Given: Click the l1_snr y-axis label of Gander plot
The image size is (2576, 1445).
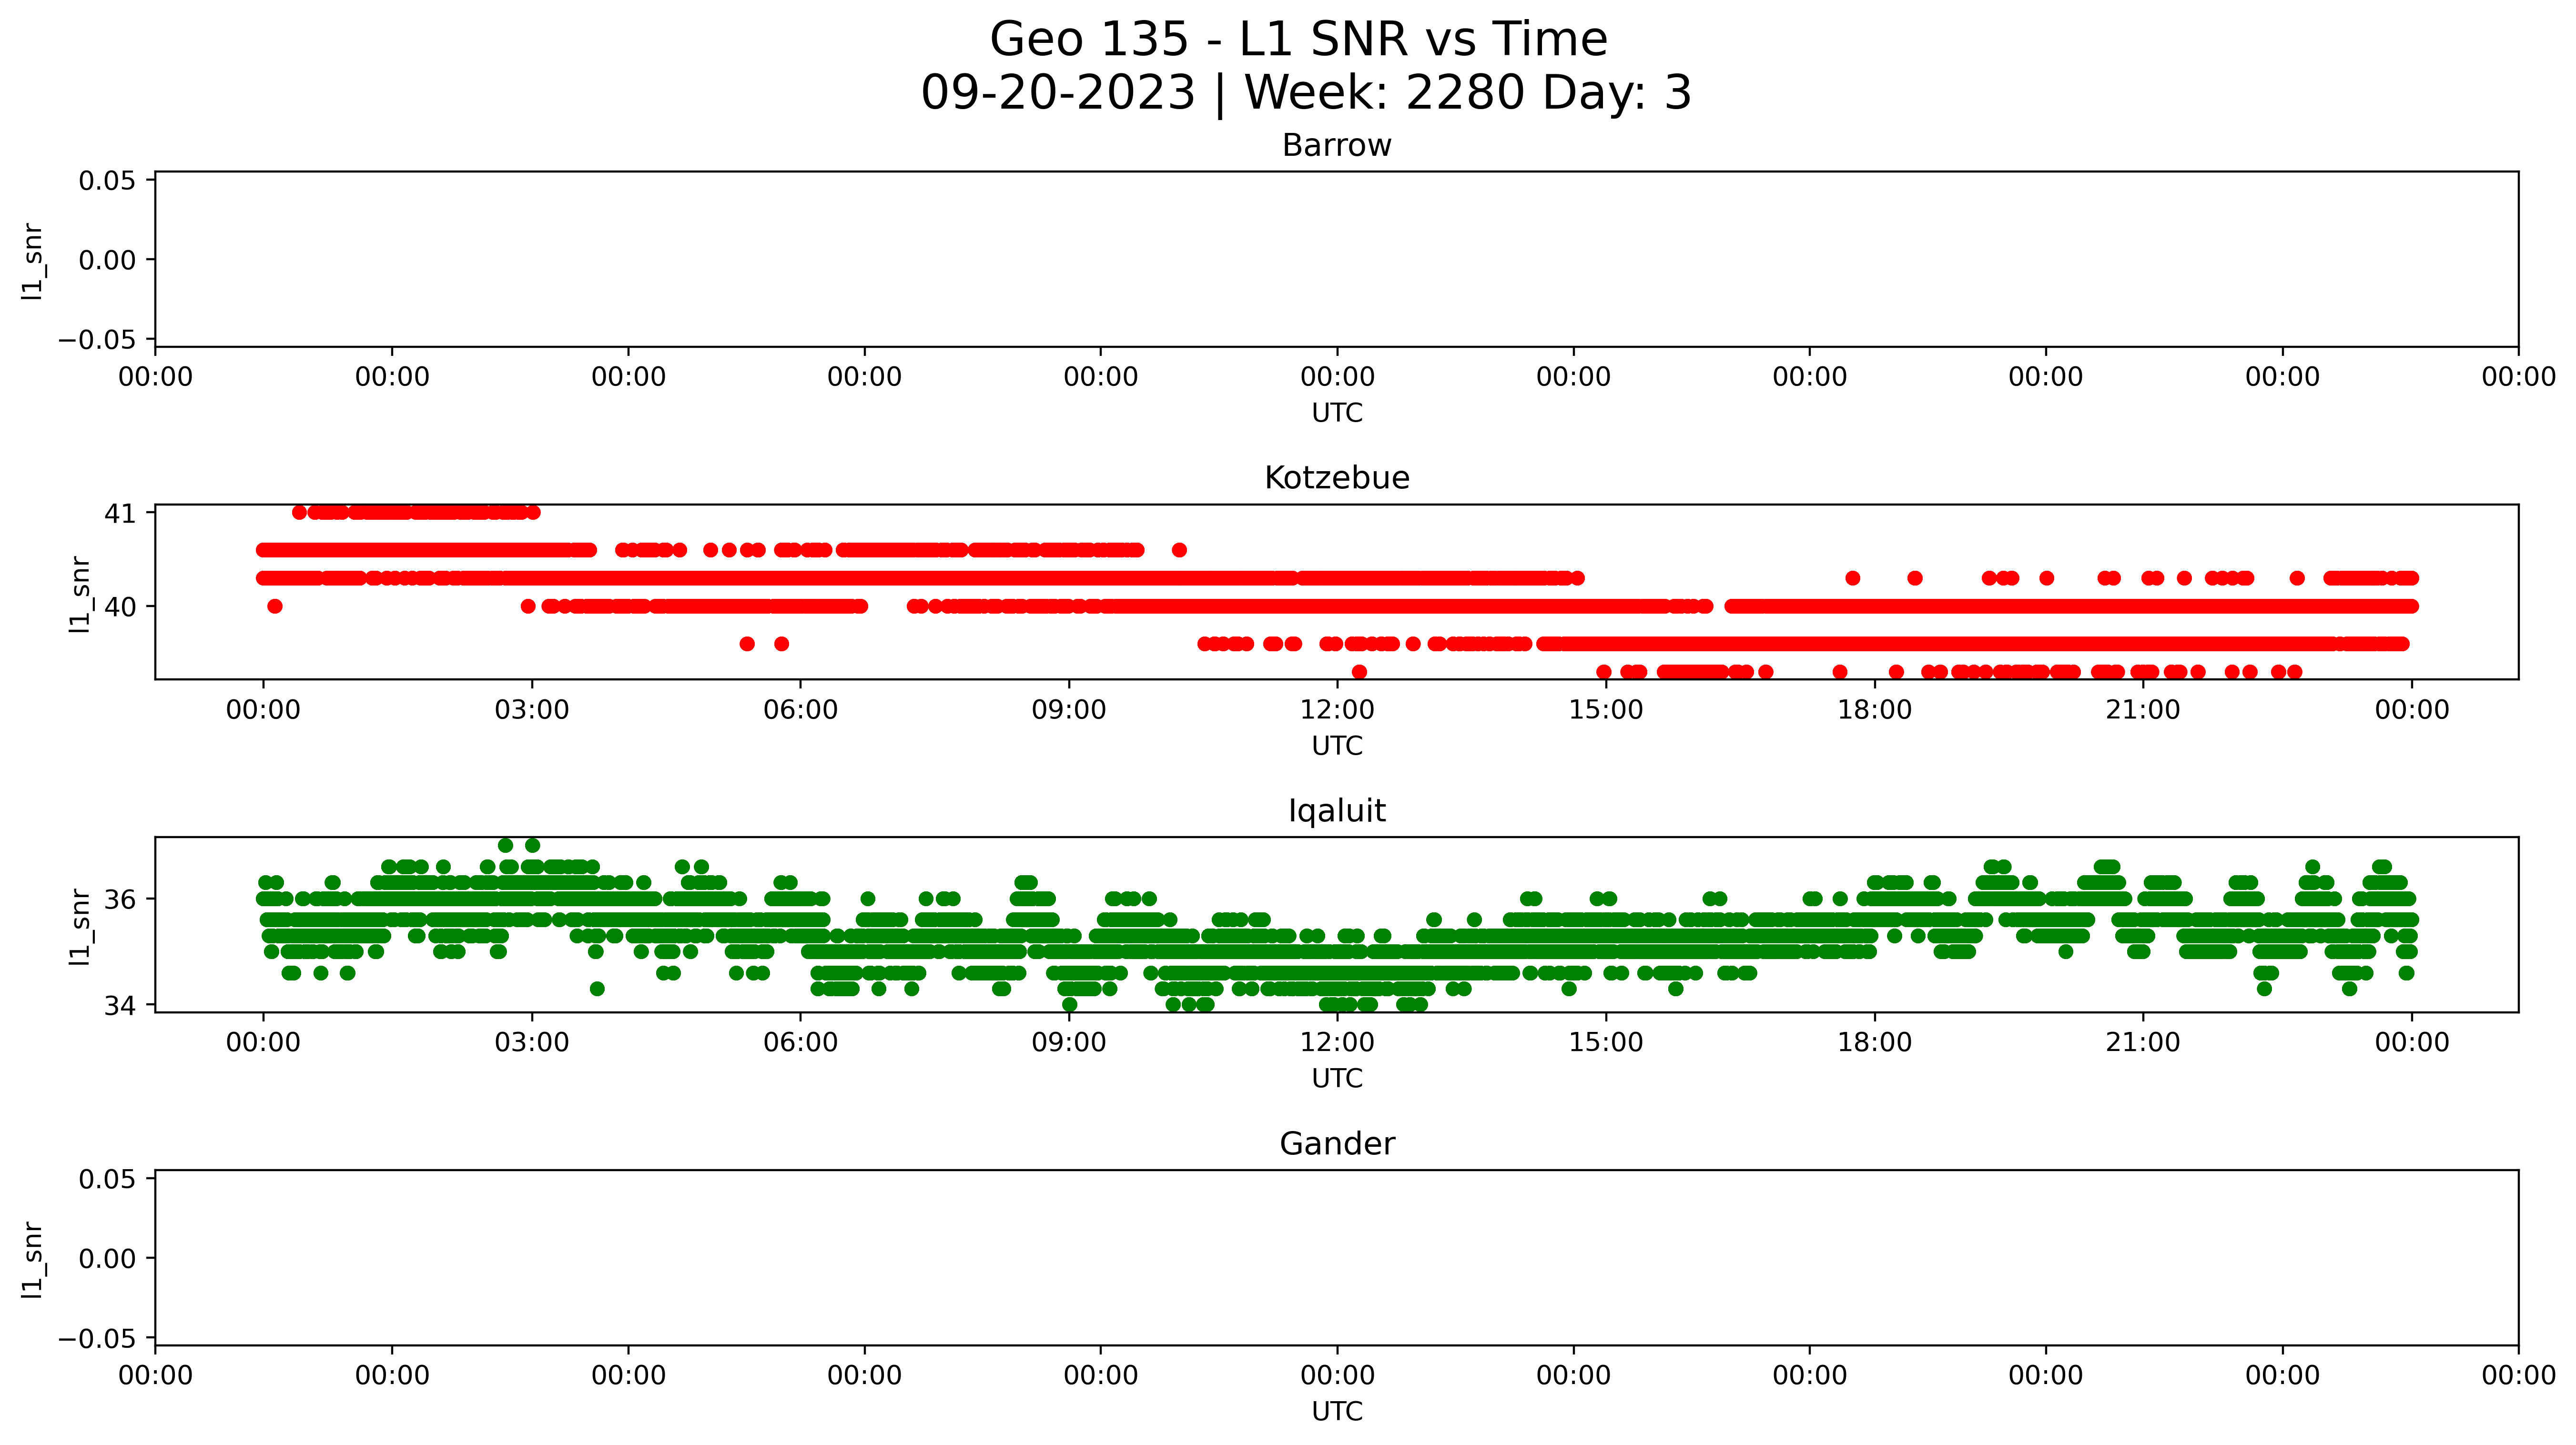Looking at the screenshot, I should [x=33, y=1260].
